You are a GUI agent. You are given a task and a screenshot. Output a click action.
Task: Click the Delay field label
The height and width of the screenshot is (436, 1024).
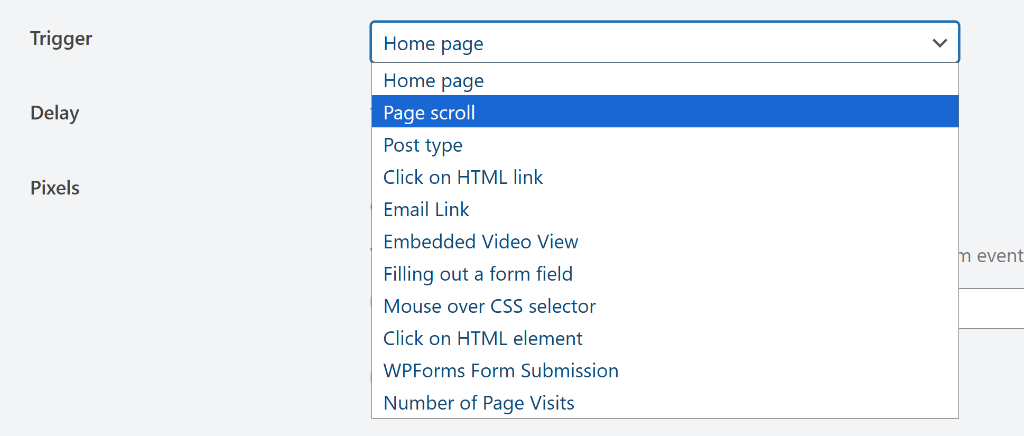55,113
